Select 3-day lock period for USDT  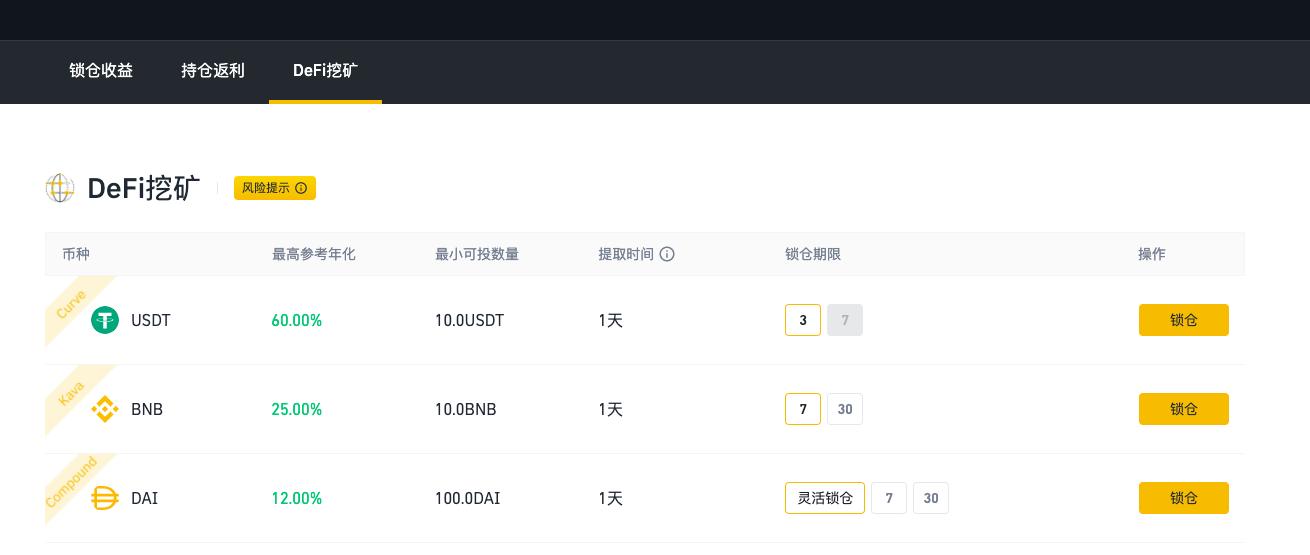click(x=803, y=320)
